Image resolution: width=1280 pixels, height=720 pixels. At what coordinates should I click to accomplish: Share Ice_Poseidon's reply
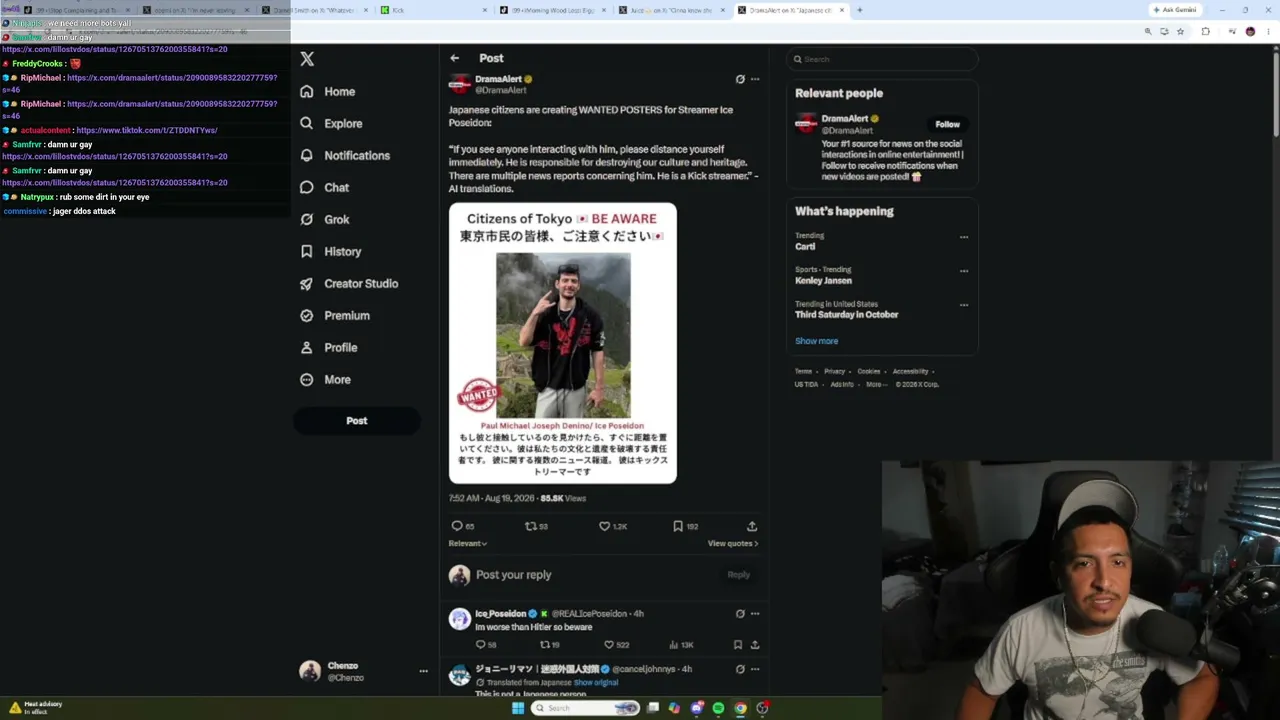click(x=755, y=645)
